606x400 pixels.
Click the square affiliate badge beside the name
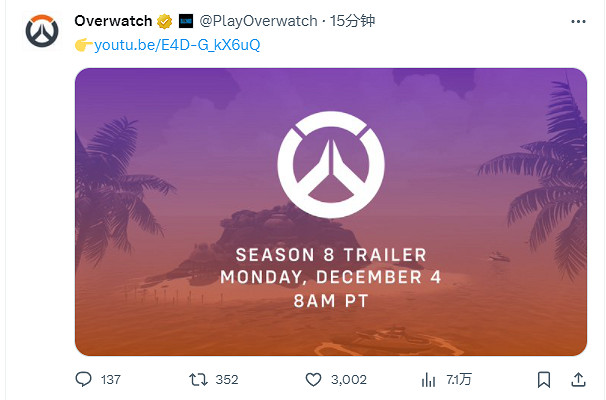coord(186,20)
